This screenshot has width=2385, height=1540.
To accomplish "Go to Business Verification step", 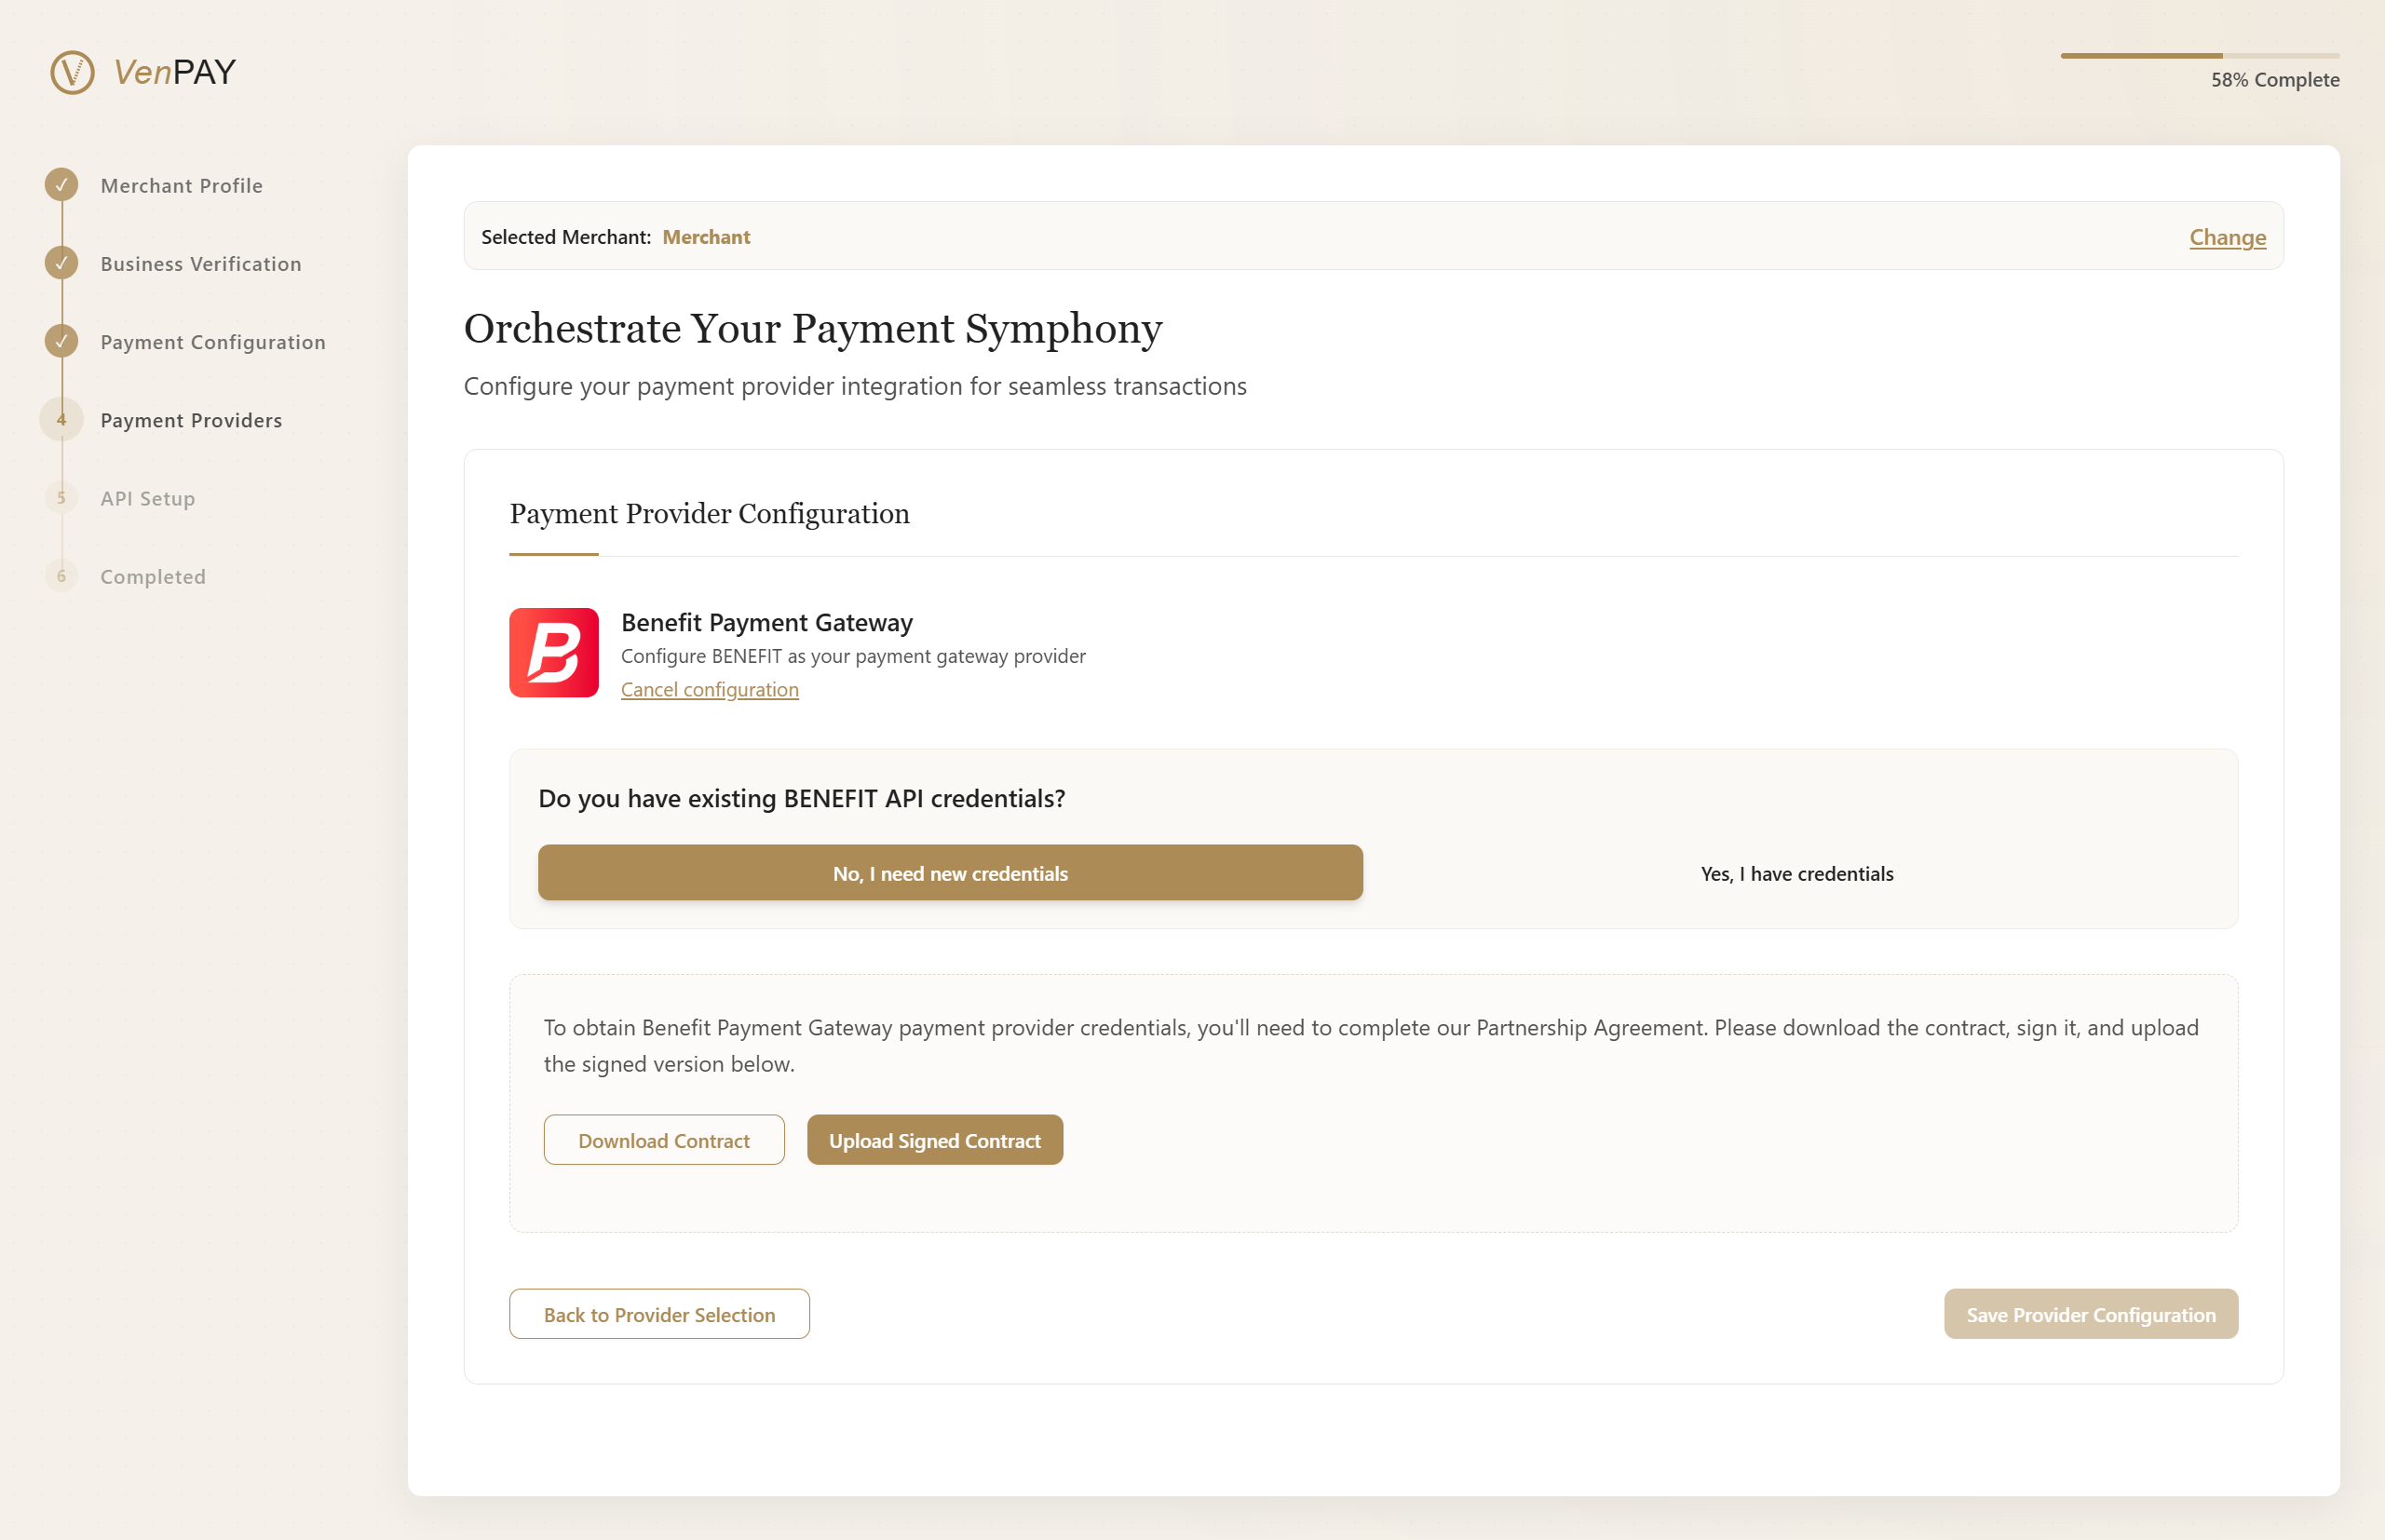I will 201,264.
